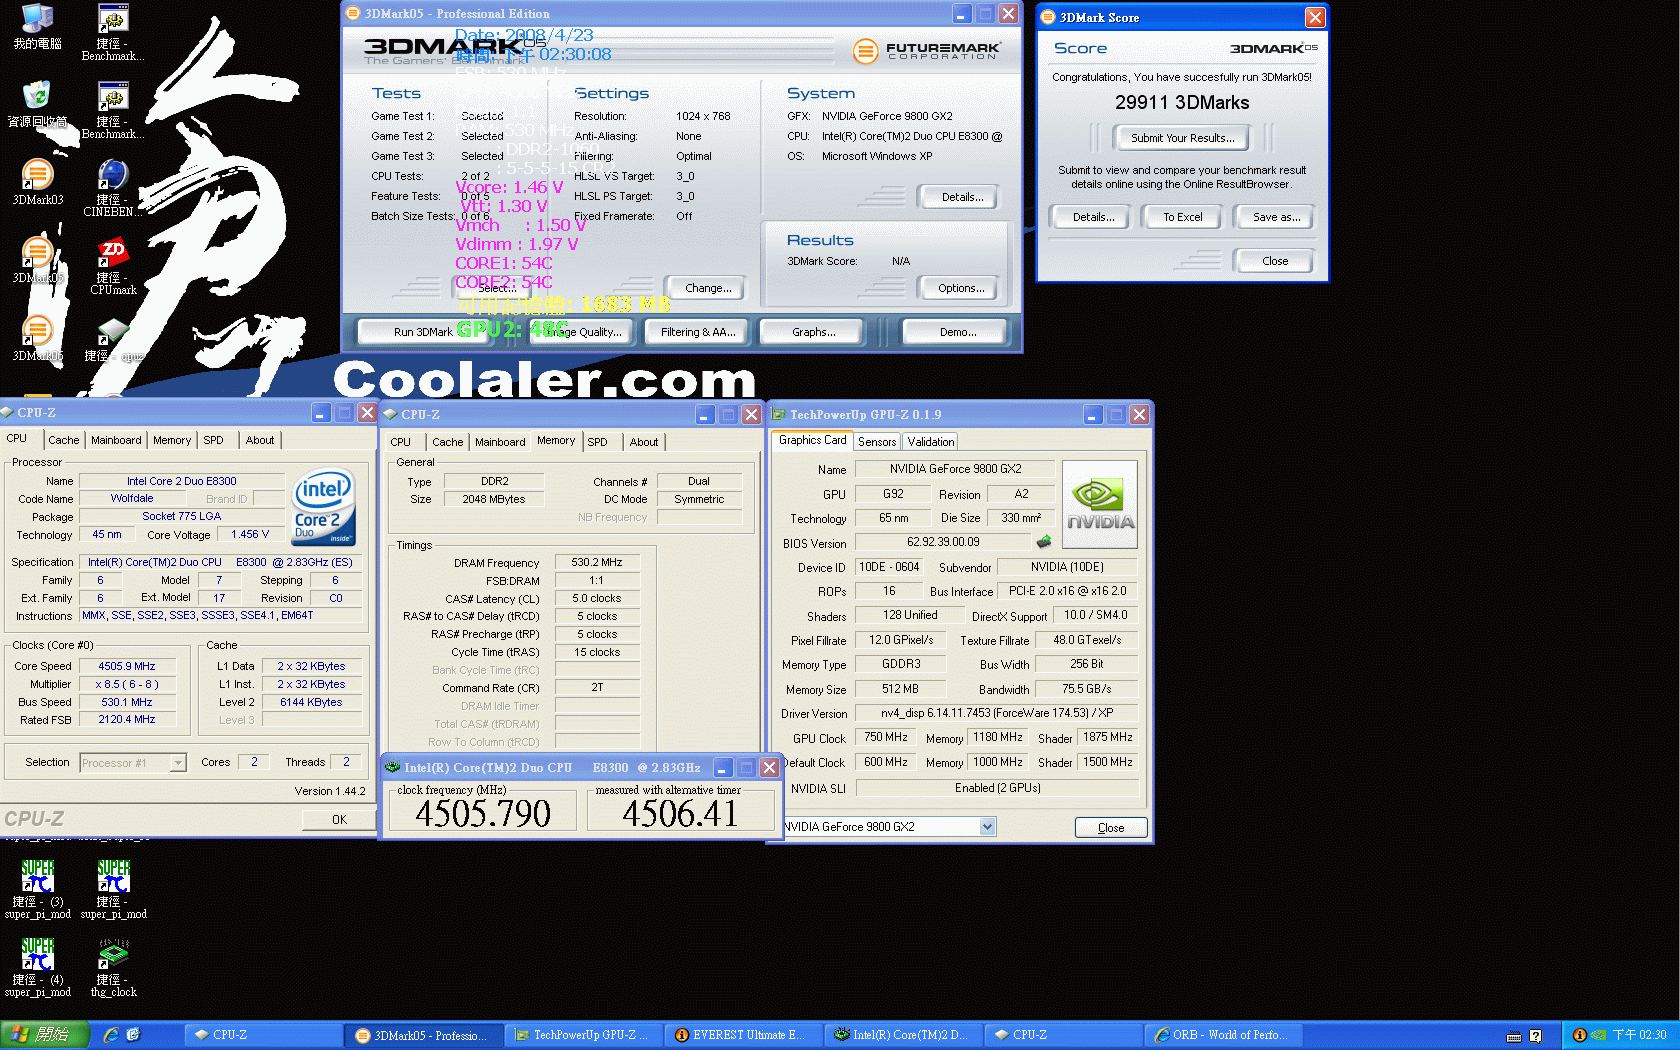Switch to the Sensors tab in GPU-Z
The image size is (1680, 1050).
(877, 442)
